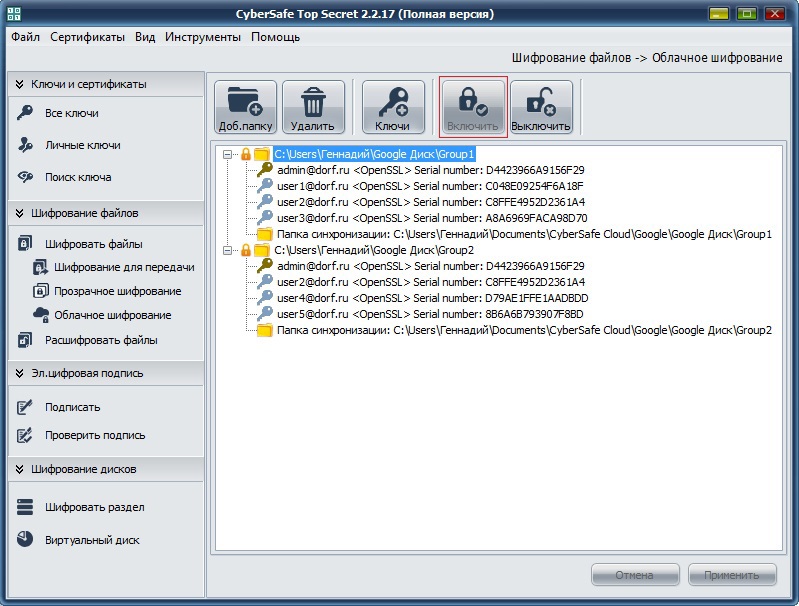Select Шифрование для передачи
The width and height of the screenshot is (799, 606).
click(x=124, y=267)
